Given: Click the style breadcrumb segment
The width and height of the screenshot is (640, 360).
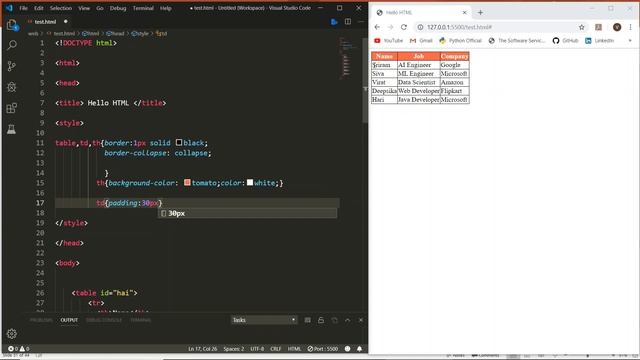Looking at the screenshot, I should tap(140, 33).
